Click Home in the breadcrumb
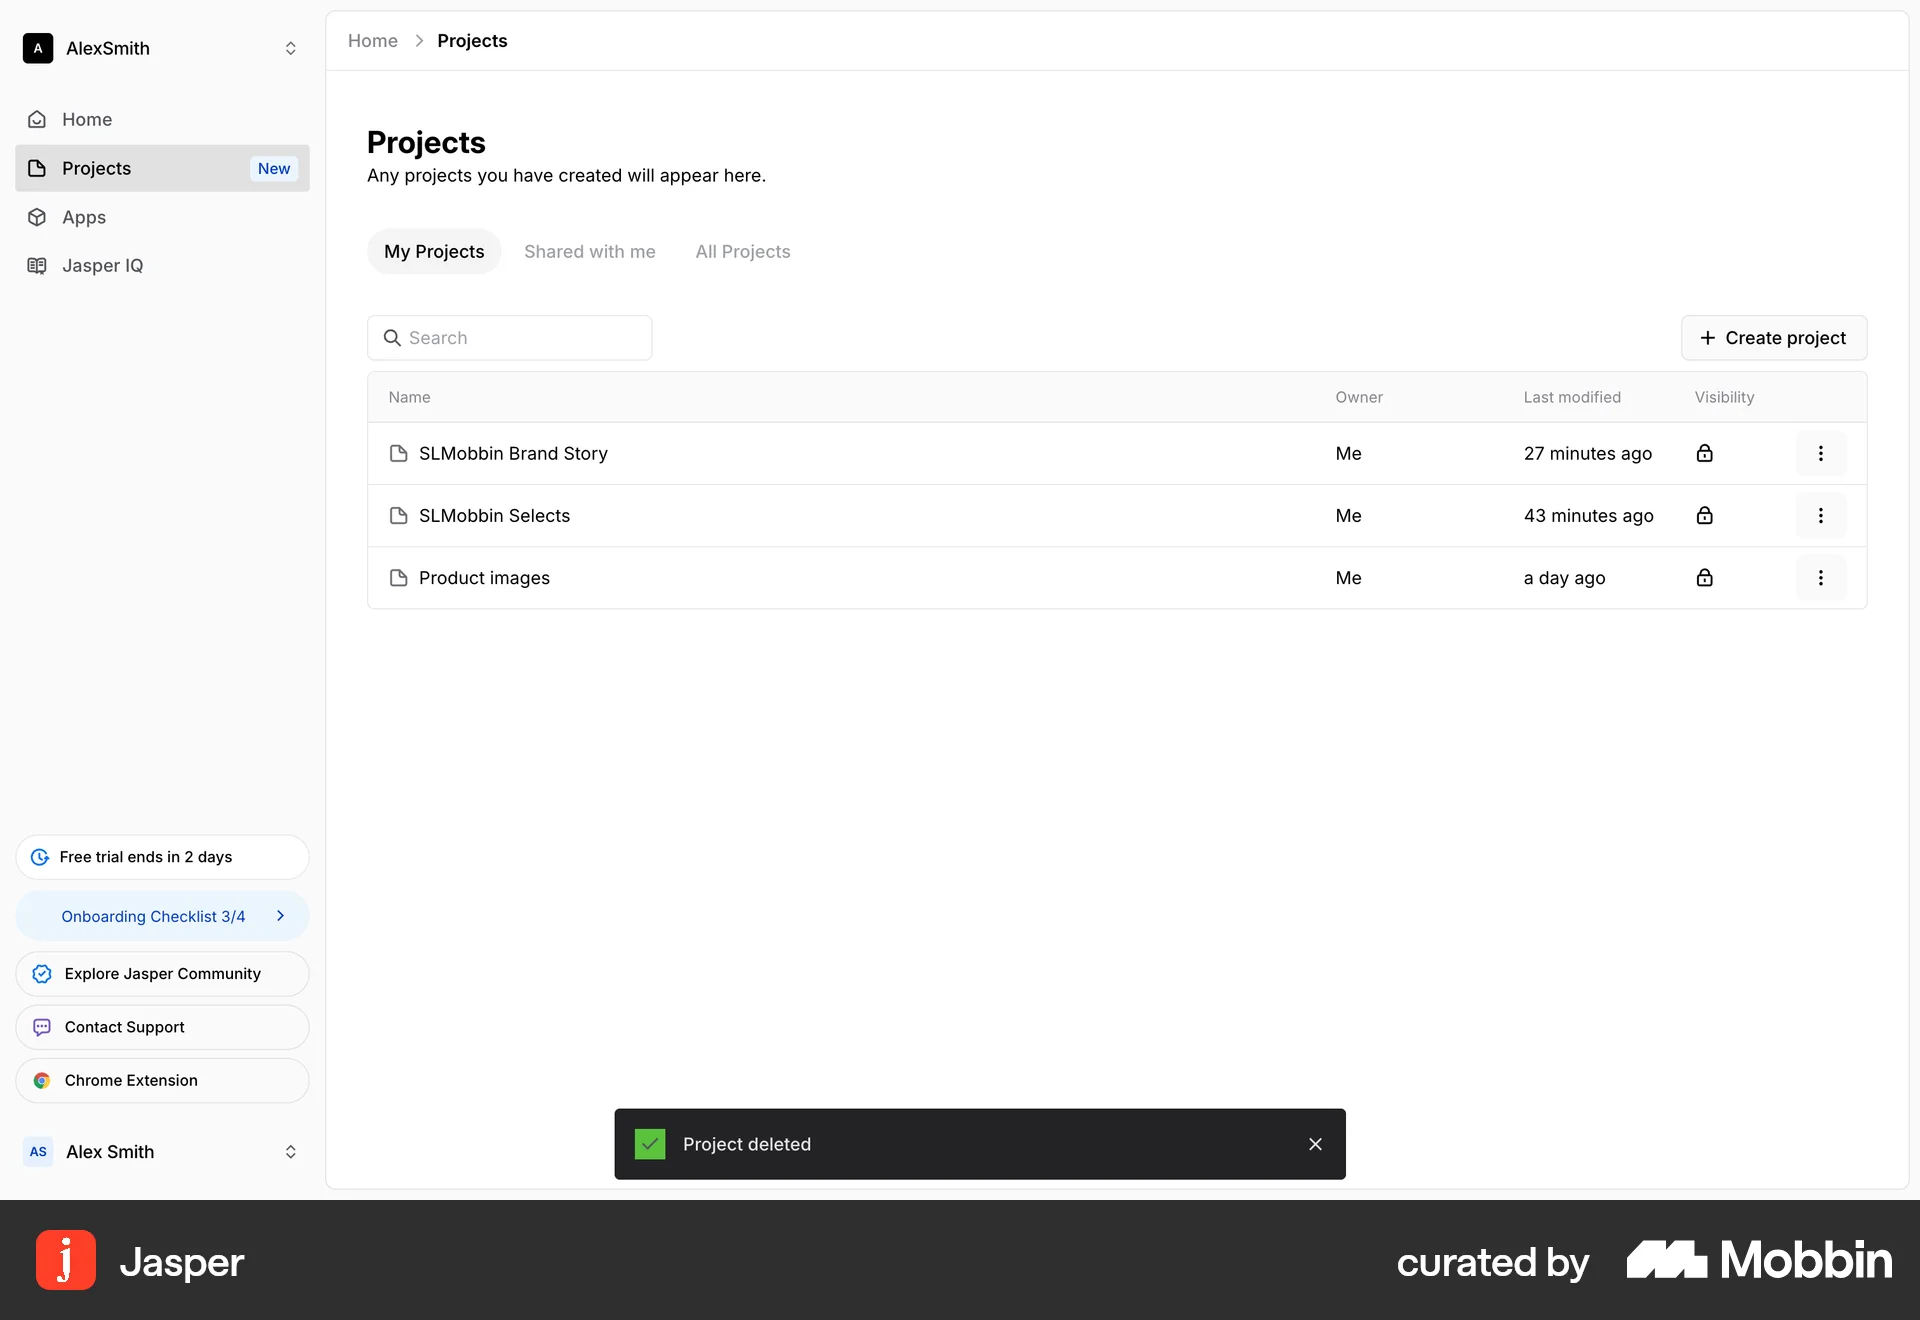1920x1320 pixels. coord(372,41)
